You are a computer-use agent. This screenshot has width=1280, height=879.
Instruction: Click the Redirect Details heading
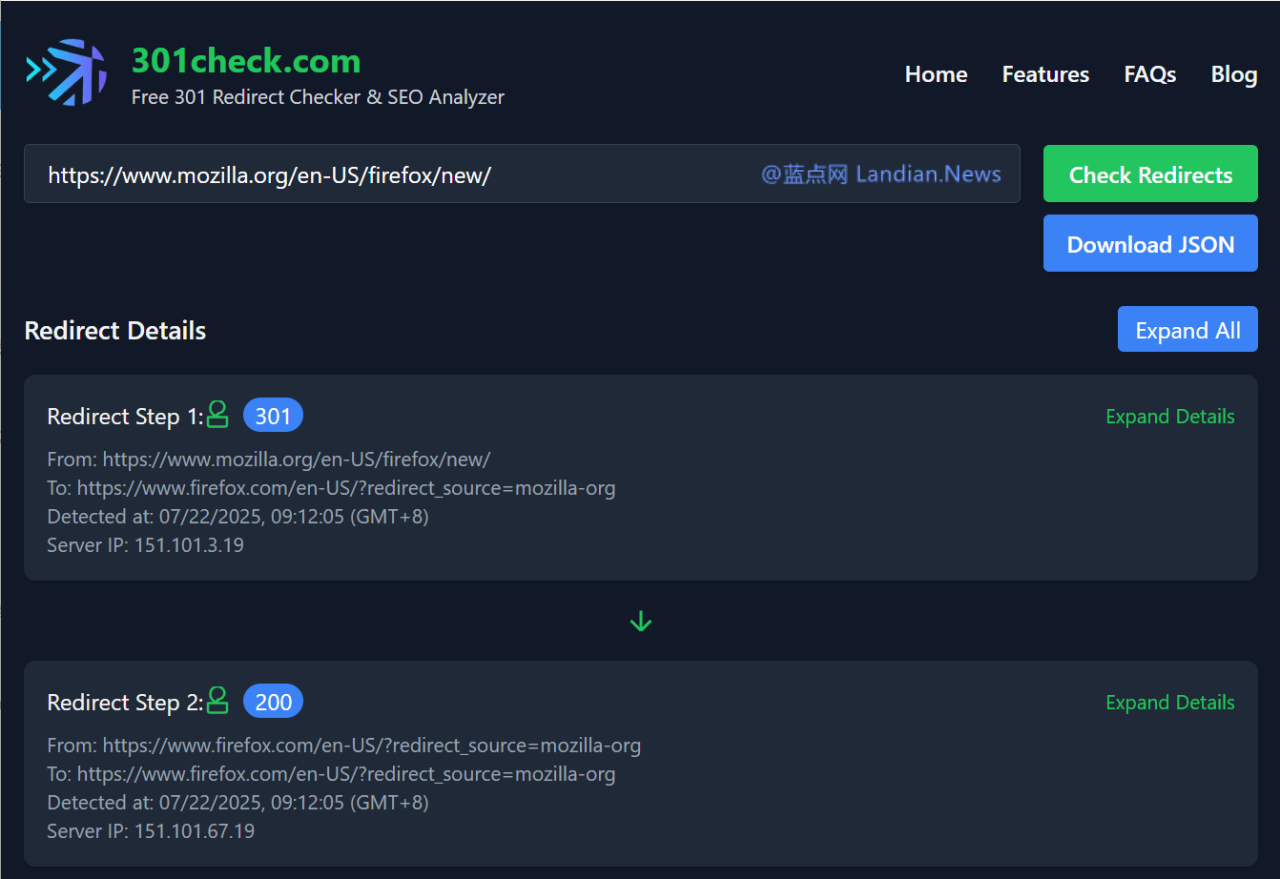[115, 330]
